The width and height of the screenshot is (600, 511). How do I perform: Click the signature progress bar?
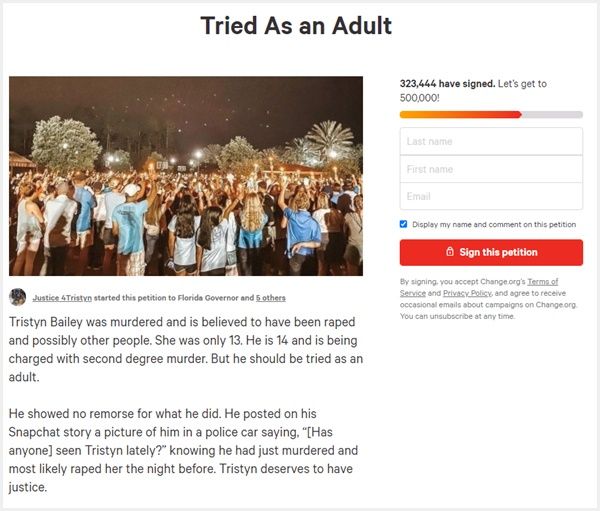point(491,114)
